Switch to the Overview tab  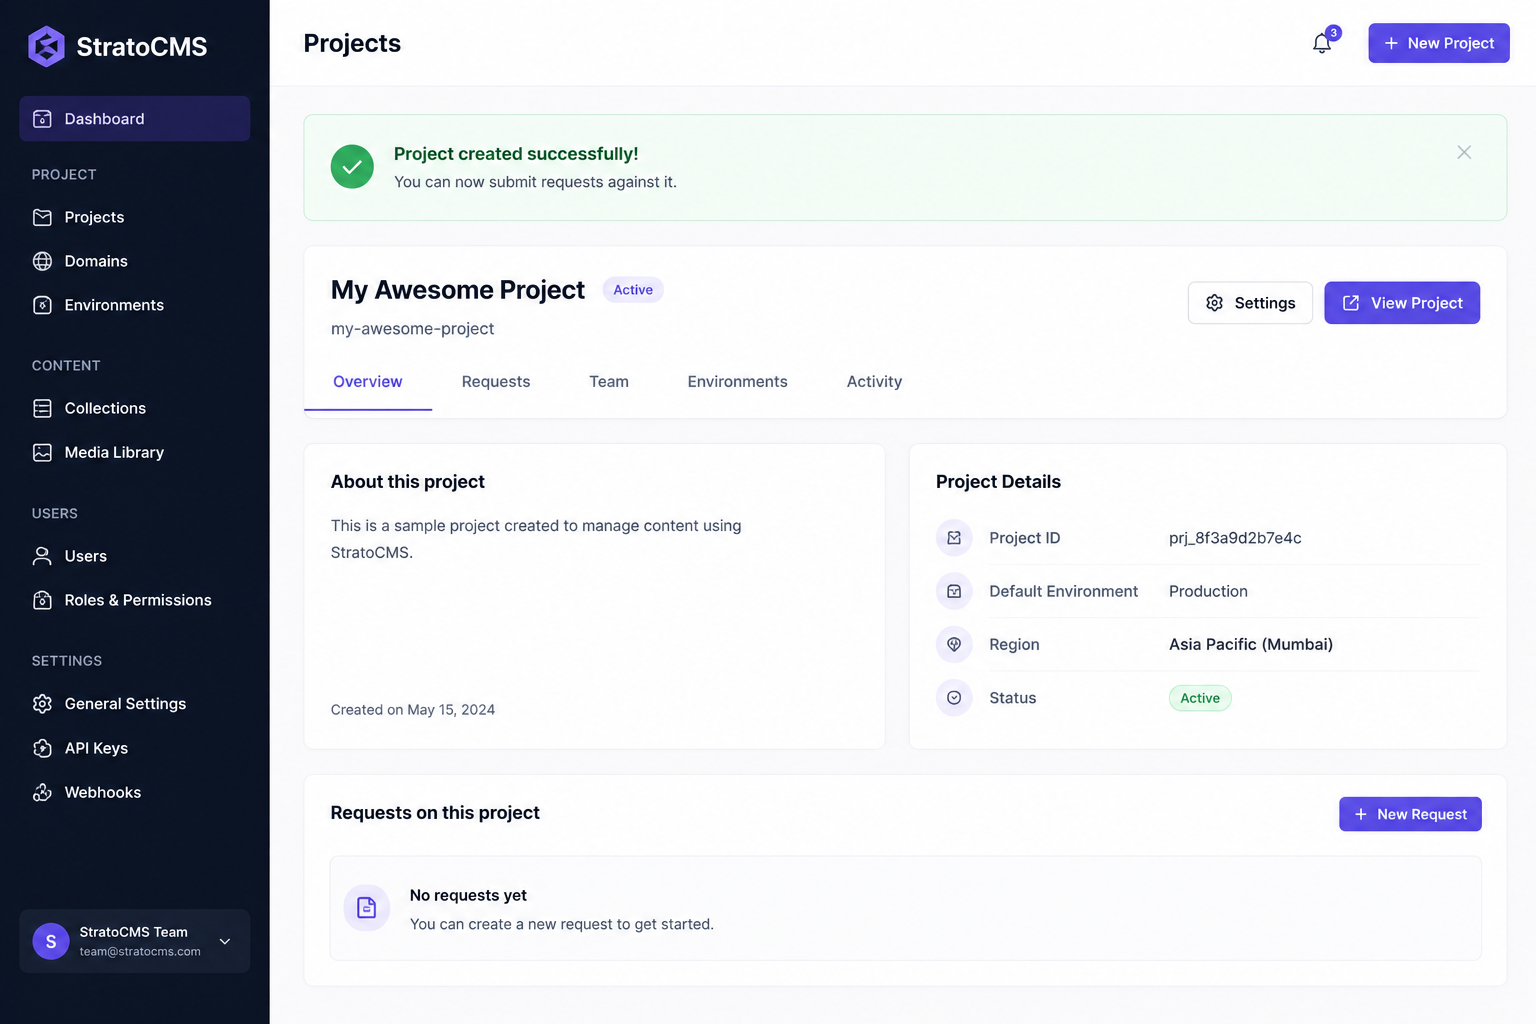[x=368, y=382]
